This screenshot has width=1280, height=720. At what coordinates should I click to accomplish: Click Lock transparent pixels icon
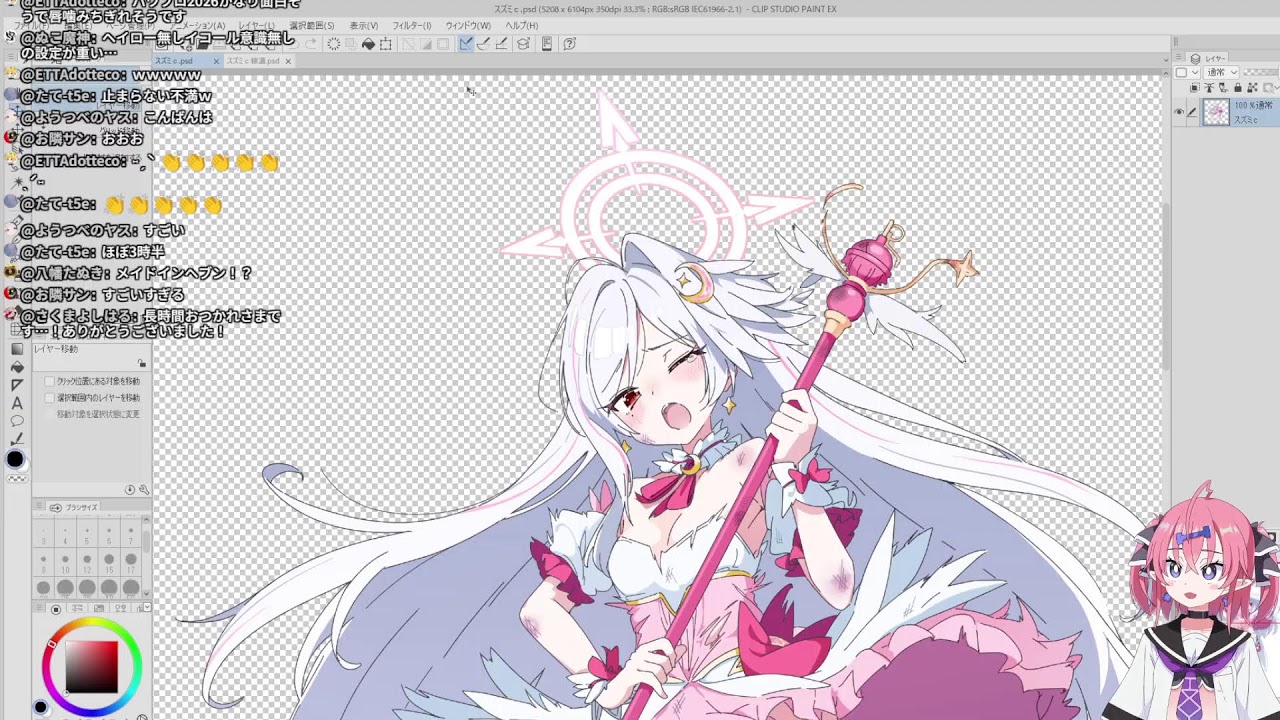[1252, 88]
